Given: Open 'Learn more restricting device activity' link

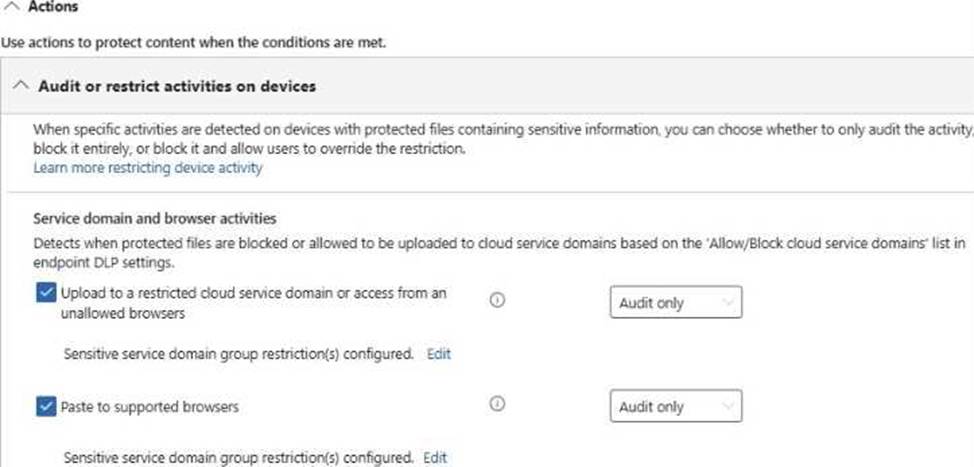Looking at the screenshot, I should (147, 168).
